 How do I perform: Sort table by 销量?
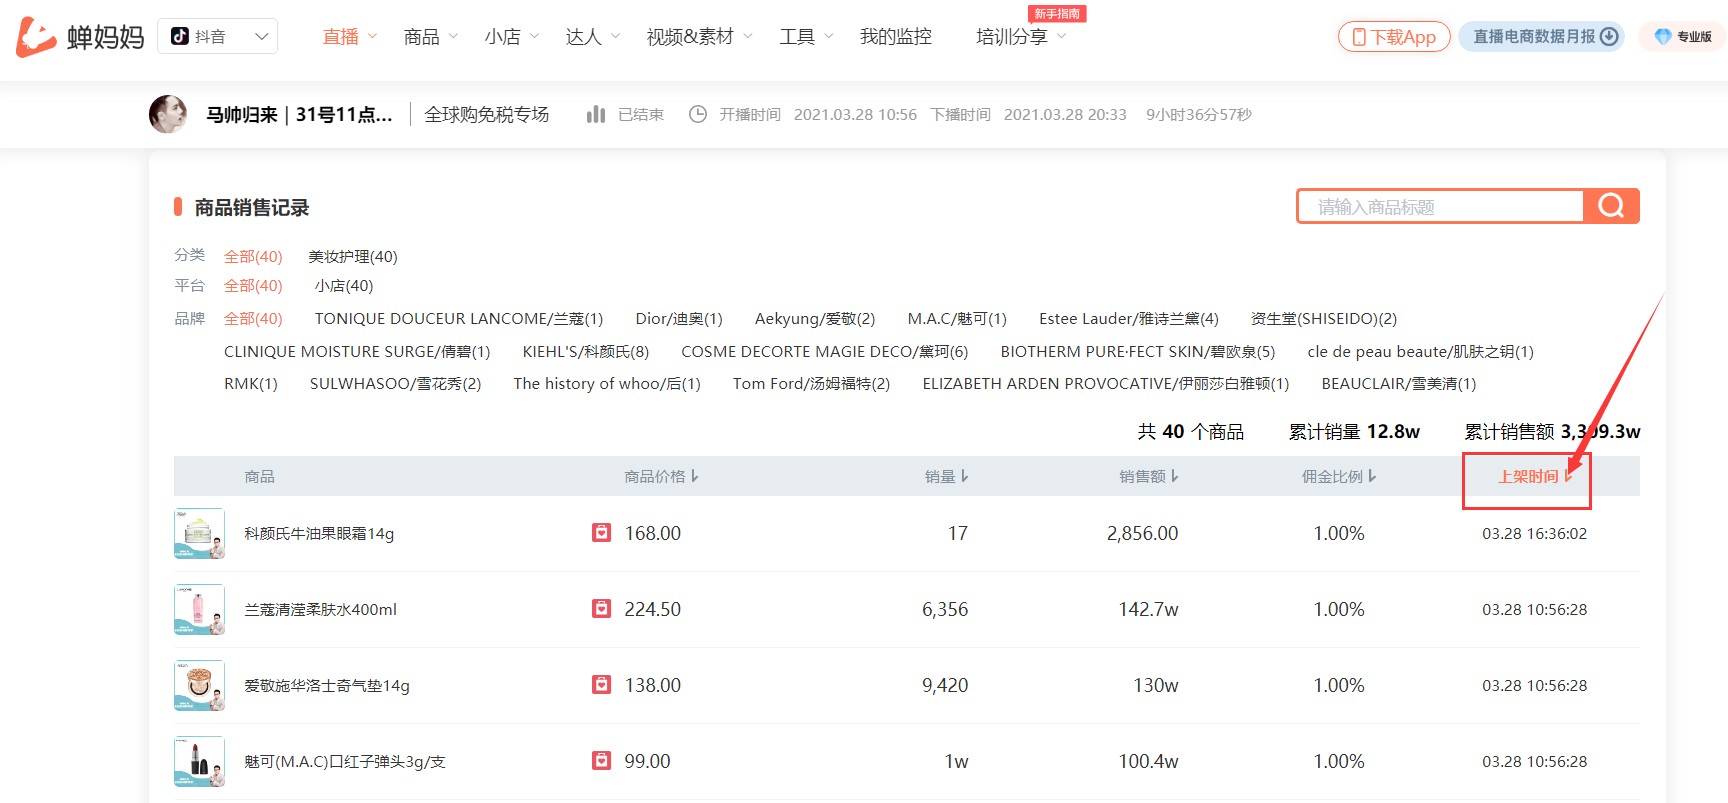coord(946,477)
